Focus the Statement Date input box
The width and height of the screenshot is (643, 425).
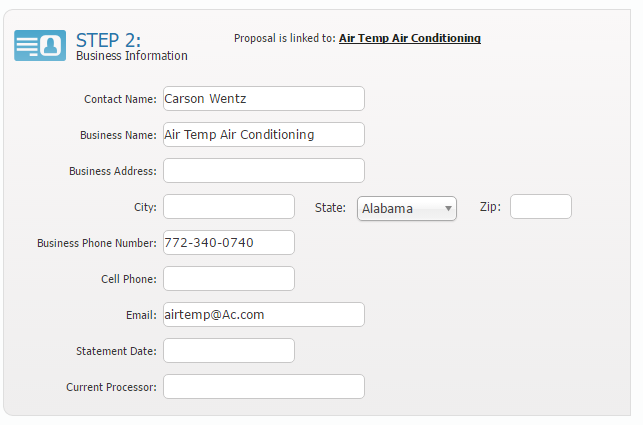click(228, 351)
